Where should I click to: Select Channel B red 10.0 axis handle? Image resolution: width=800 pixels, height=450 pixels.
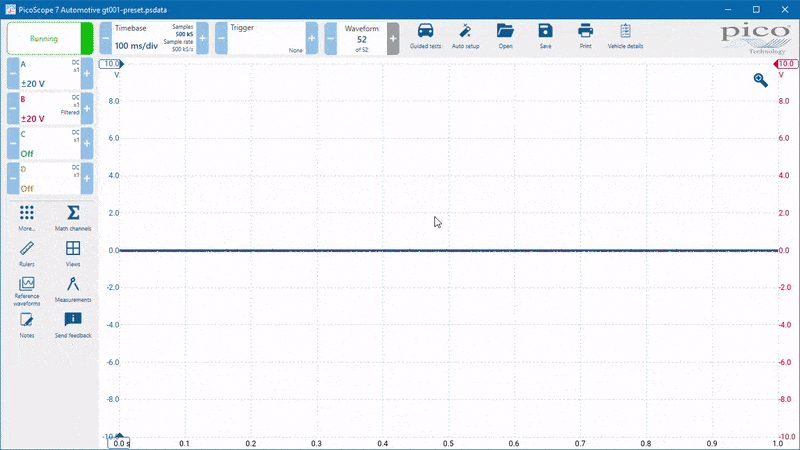point(786,64)
